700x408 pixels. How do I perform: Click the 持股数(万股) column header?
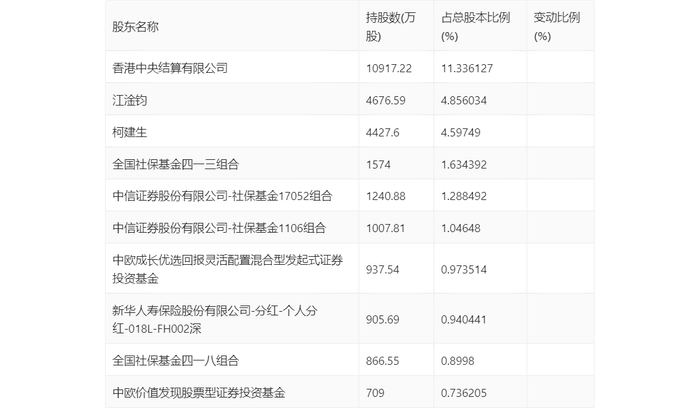(x=391, y=27)
